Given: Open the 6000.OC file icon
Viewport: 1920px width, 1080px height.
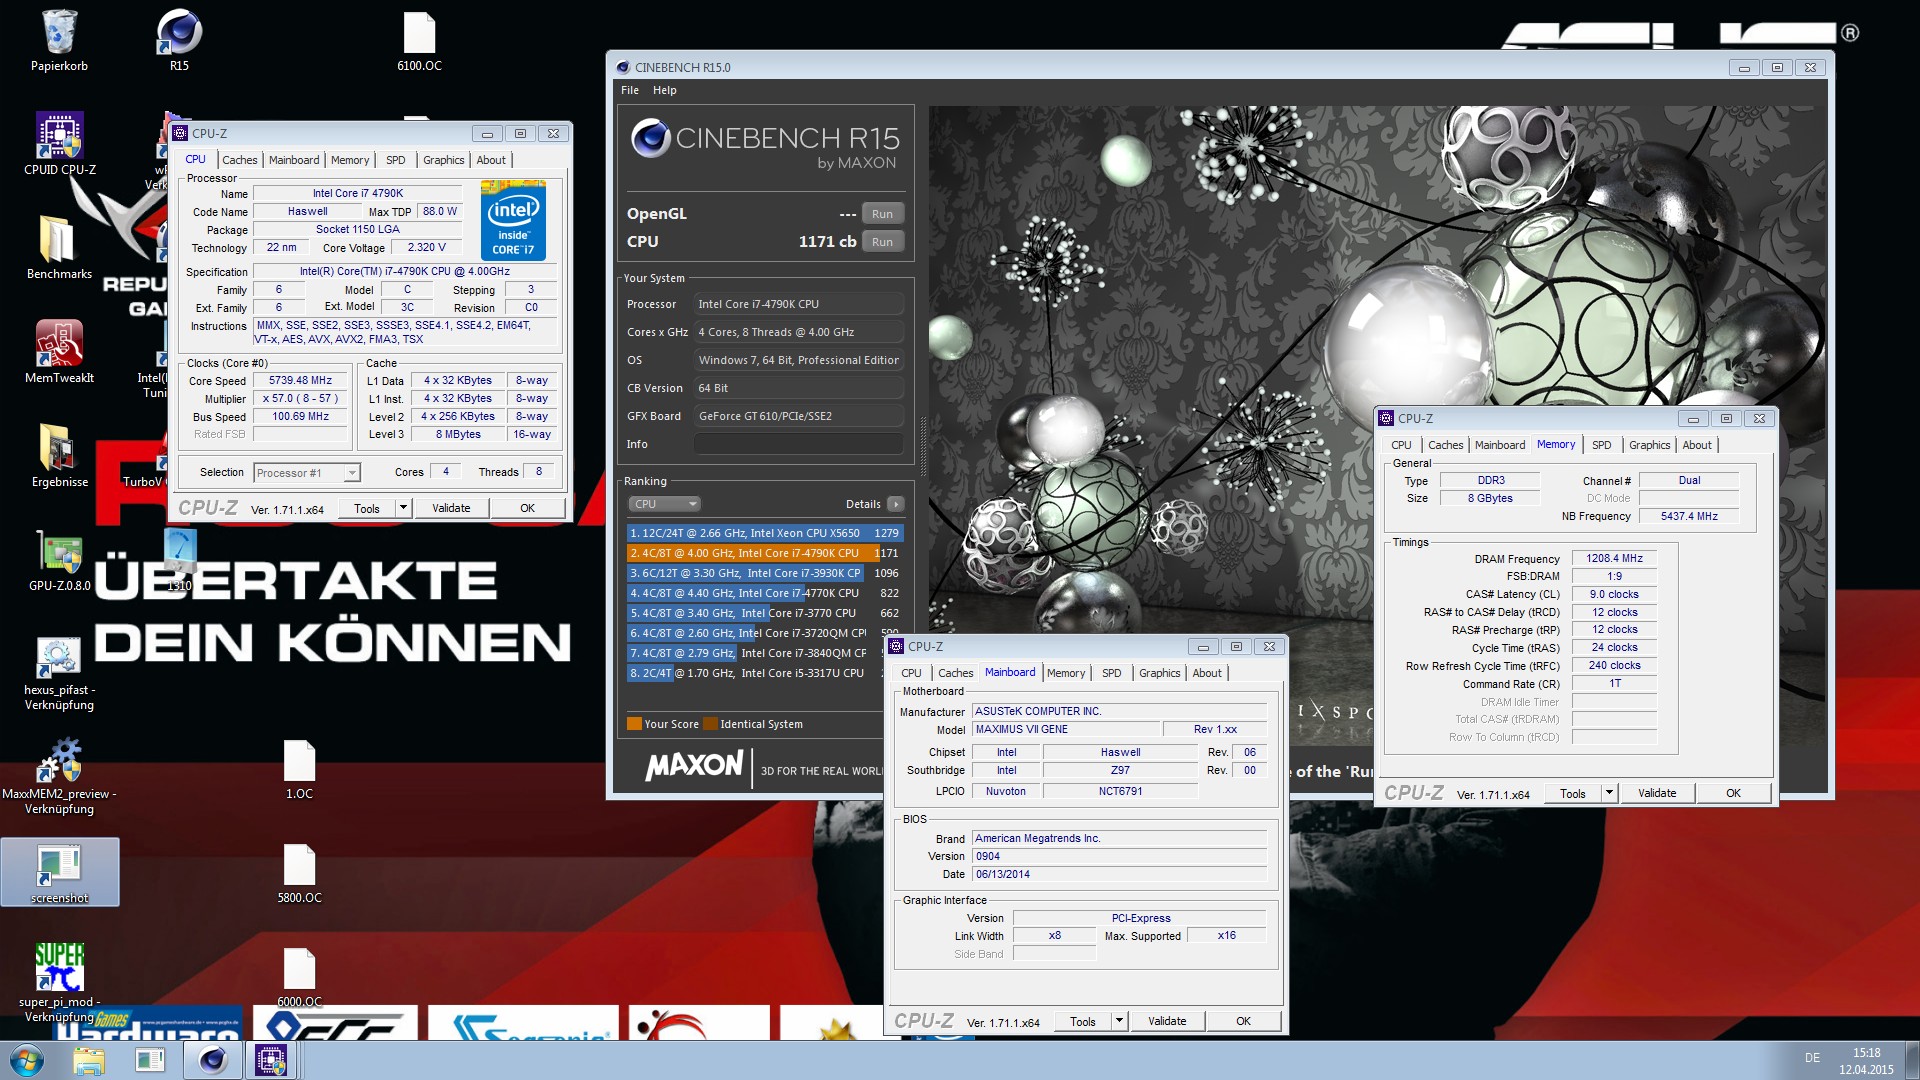Looking at the screenshot, I should tap(299, 977).
